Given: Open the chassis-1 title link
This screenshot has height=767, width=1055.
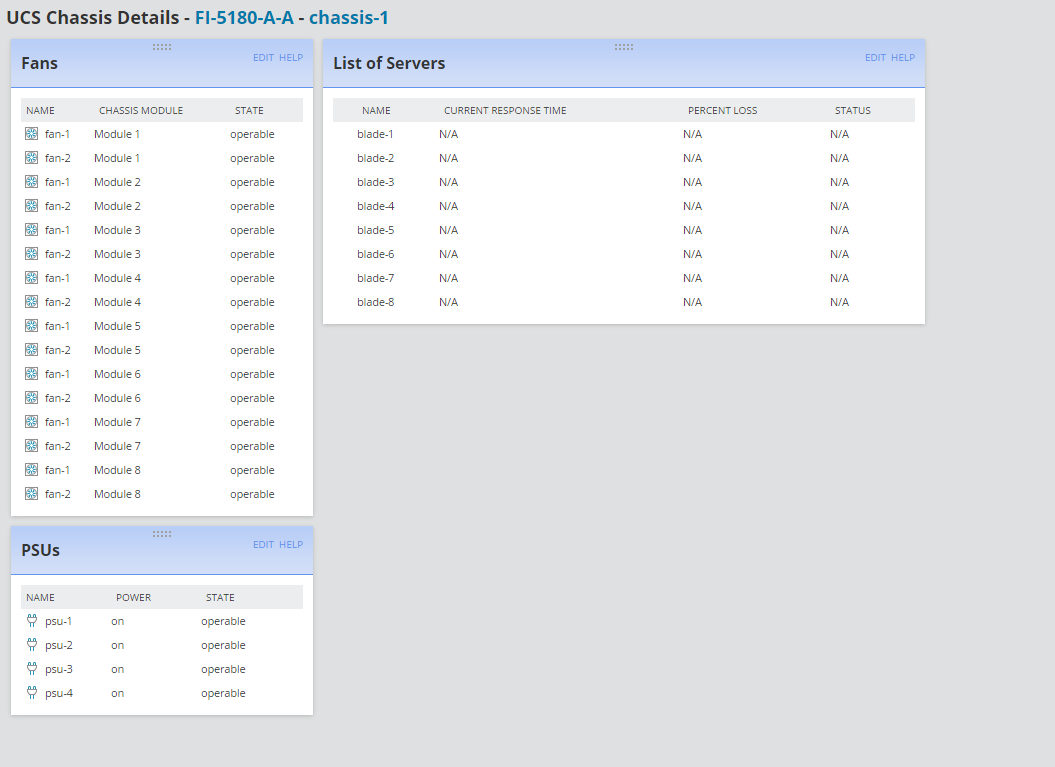Looking at the screenshot, I should coord(349,17).
